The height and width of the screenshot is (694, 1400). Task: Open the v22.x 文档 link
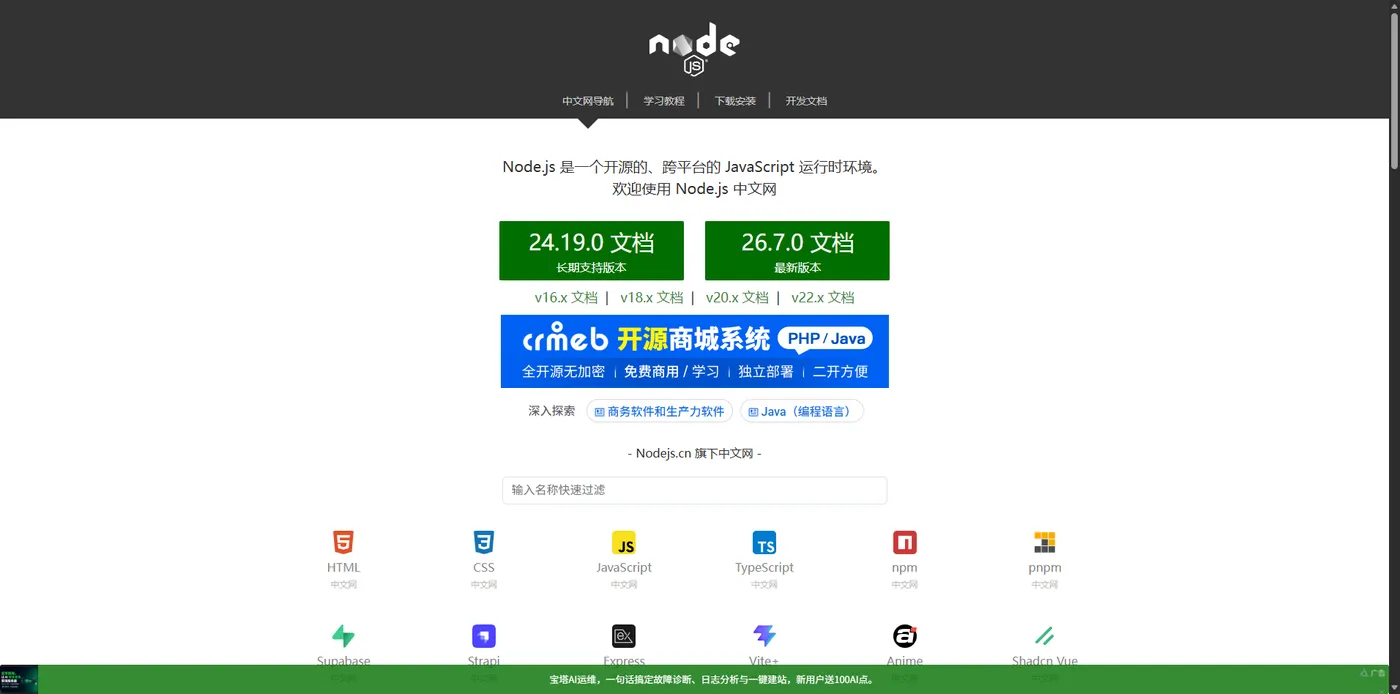pyautogui.click(x=823, y=297)
